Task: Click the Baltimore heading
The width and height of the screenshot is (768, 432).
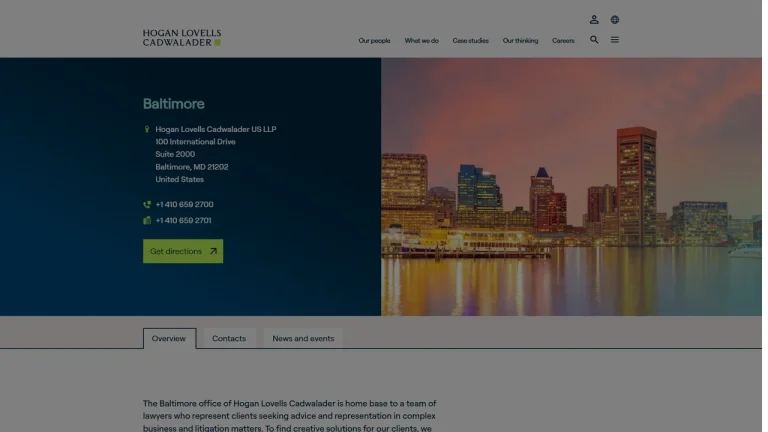Action: point(173,104)
